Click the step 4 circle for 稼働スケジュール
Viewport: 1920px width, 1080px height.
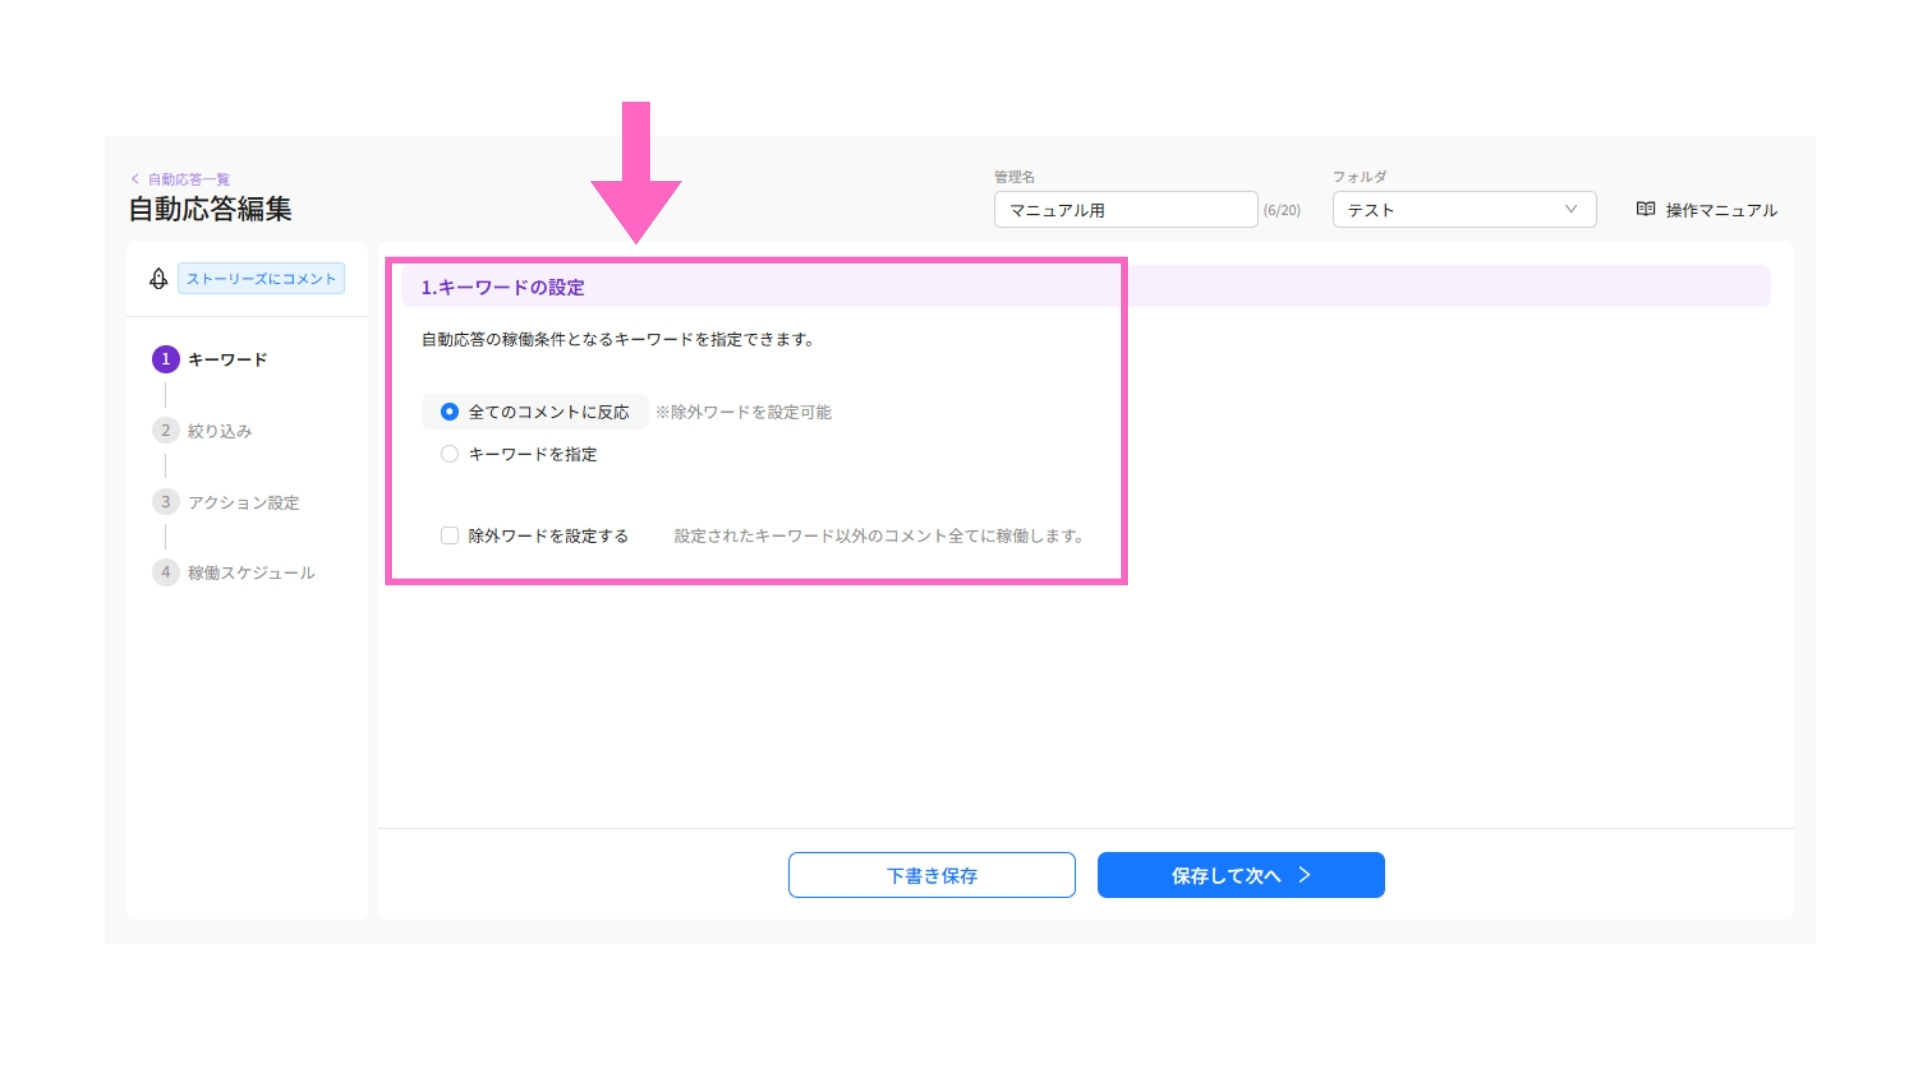(166, 572)
